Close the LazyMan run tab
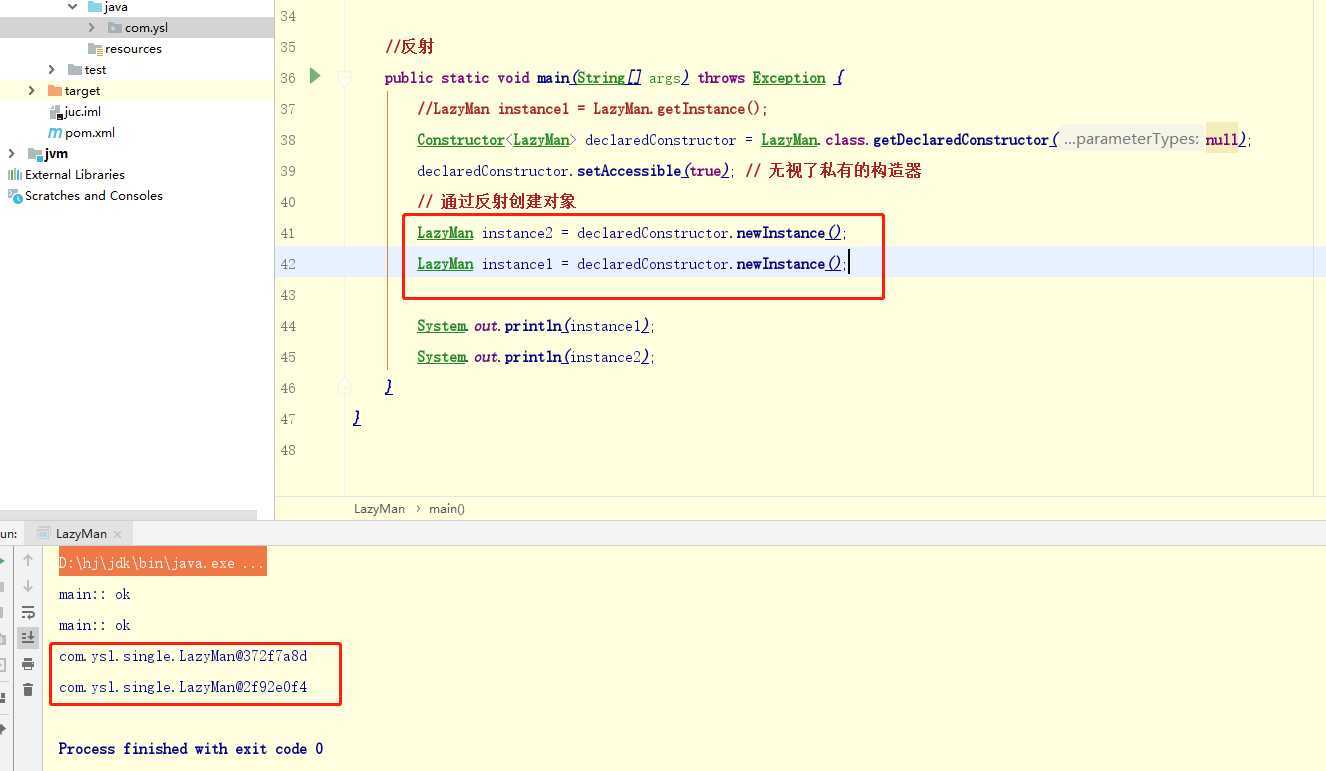1326x771 pixels. click(117, 534)
